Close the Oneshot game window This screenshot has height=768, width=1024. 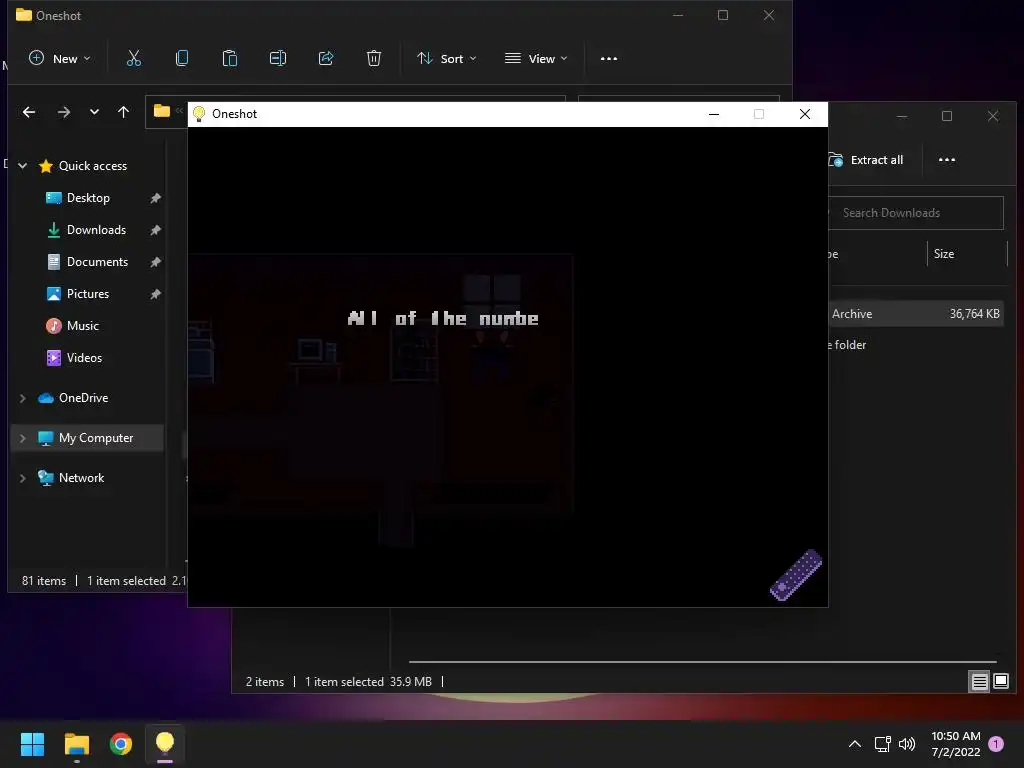tap(805, 114)
